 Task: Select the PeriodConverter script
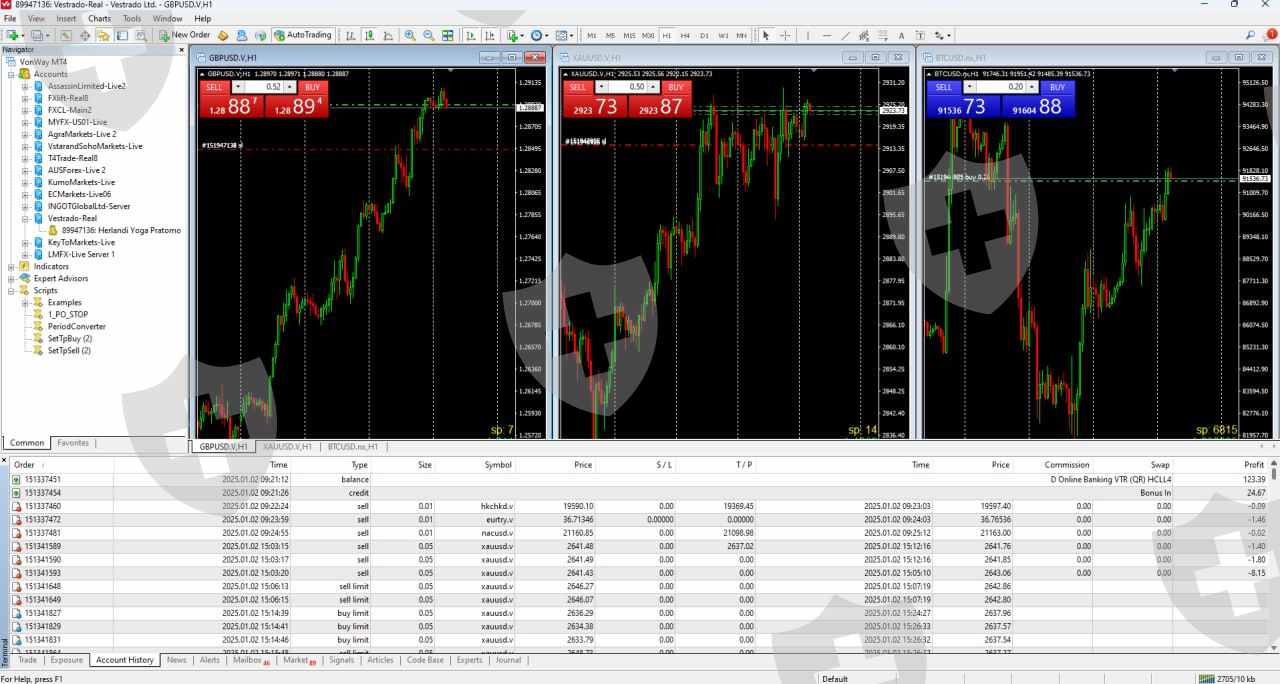(x=76, y=326)
